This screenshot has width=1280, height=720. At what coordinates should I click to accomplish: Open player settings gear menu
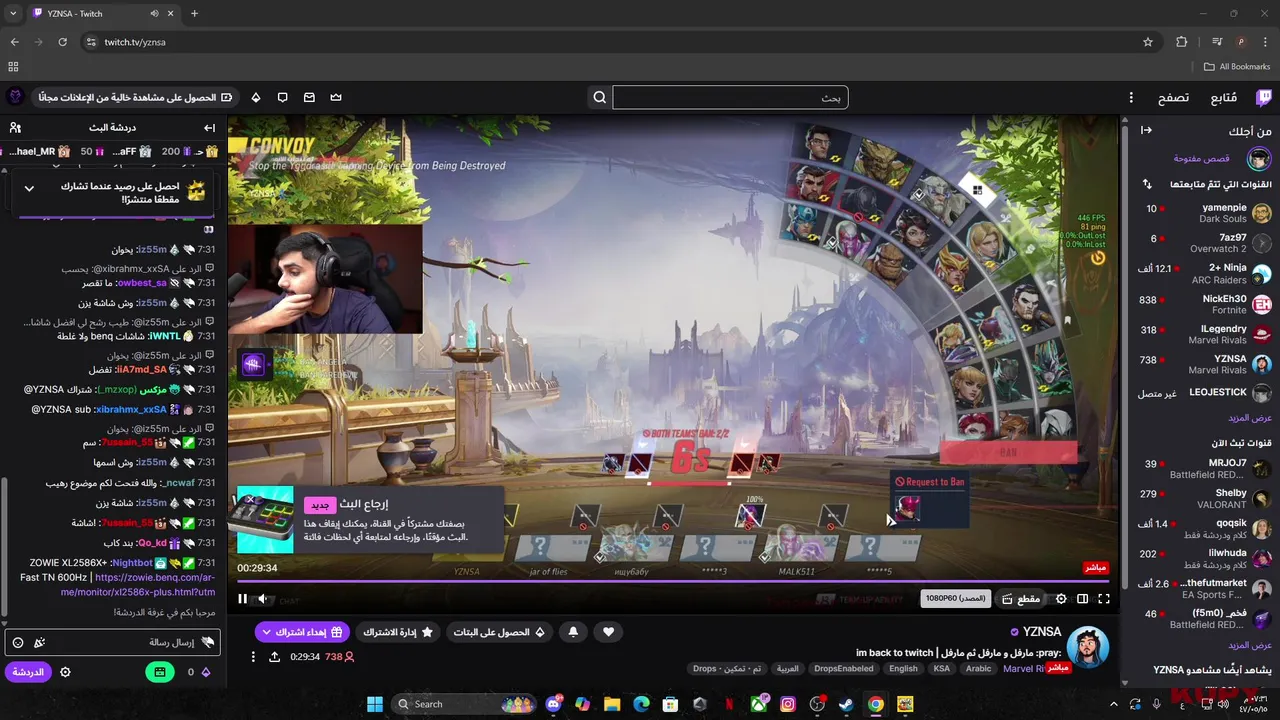(x=1061, y=599)
